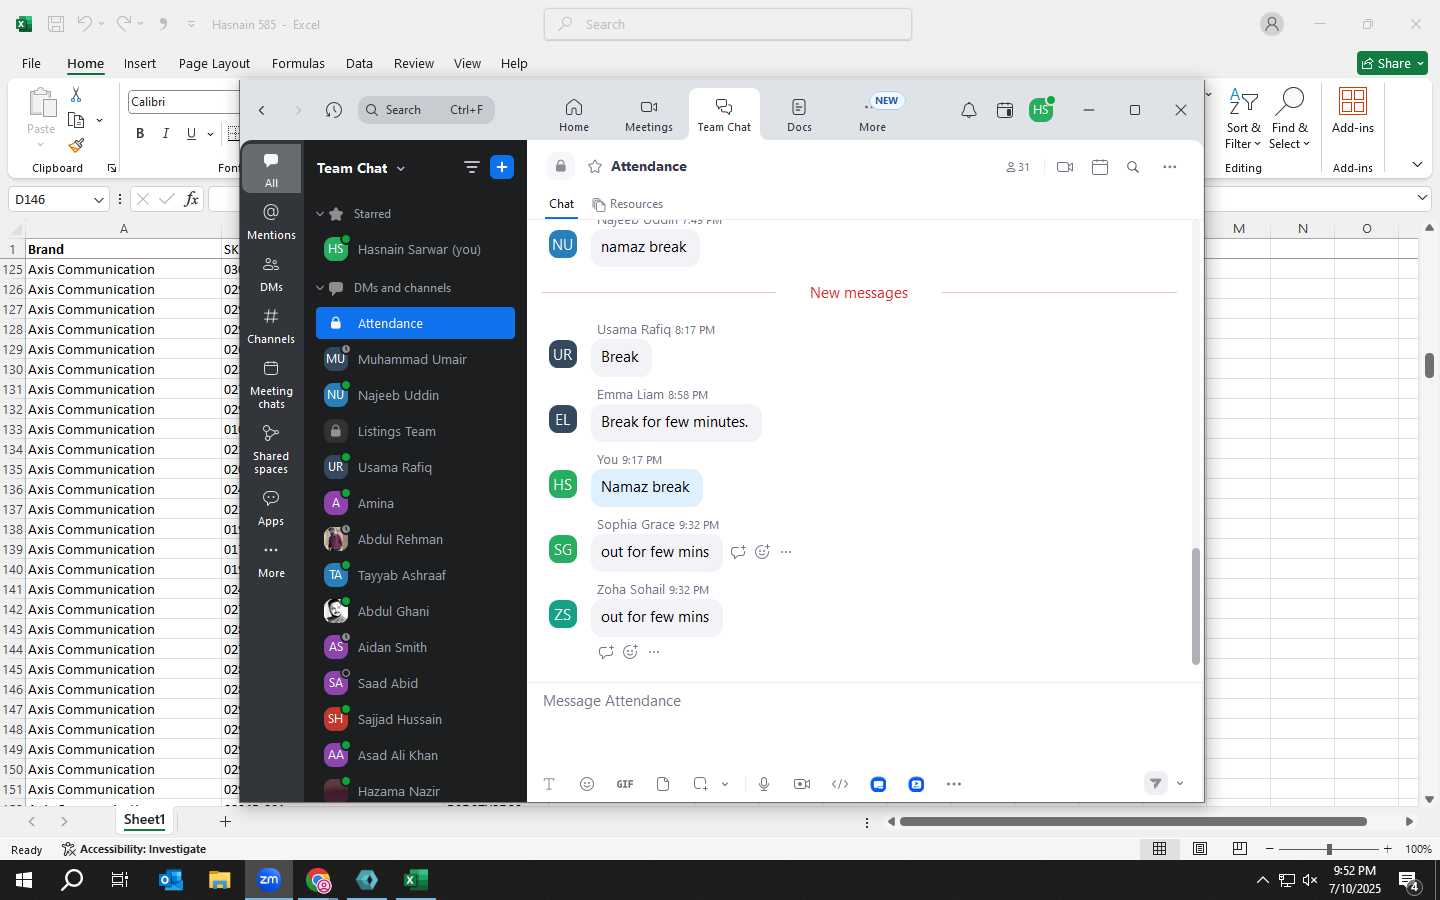Open chat with Tayyab Ashraaf
The height and width of the screenshot is (900, 1440).
415,576
